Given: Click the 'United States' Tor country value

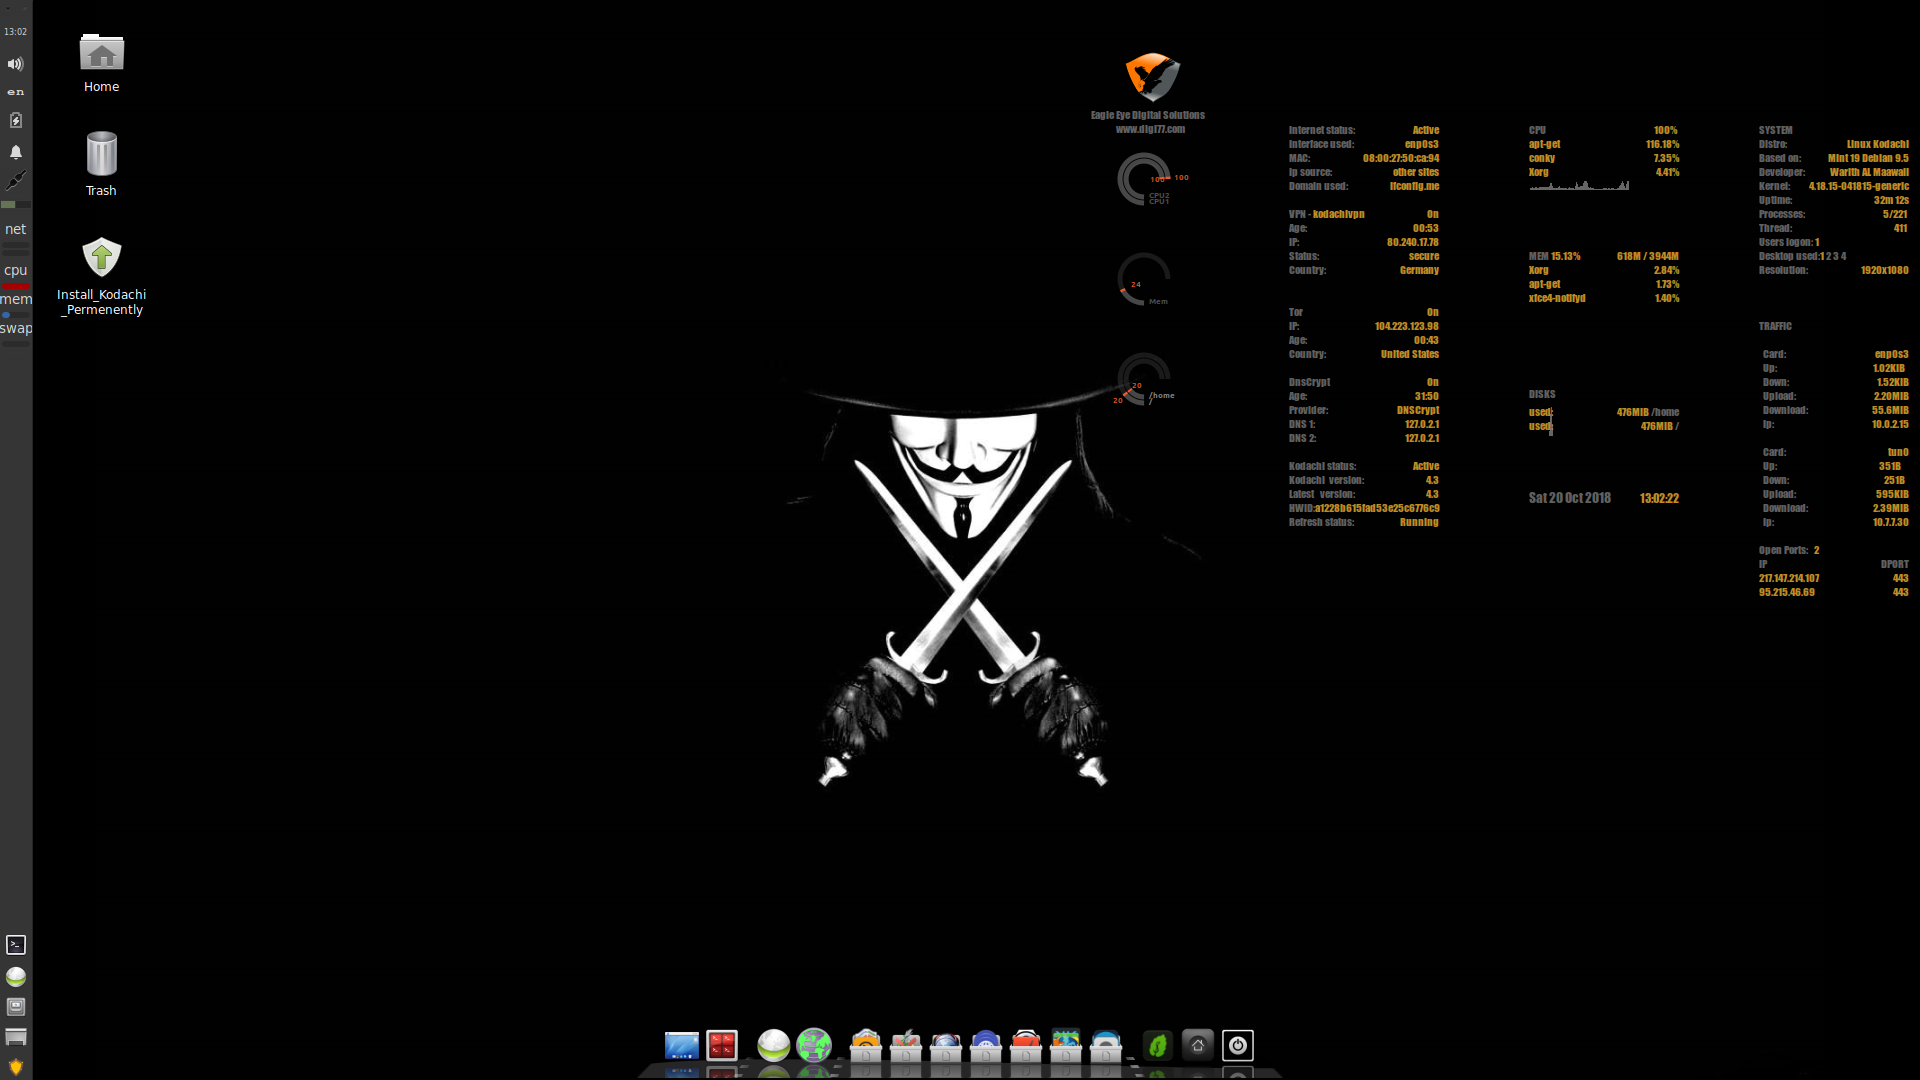Looking at the screenshot, I should [1409, 354].
